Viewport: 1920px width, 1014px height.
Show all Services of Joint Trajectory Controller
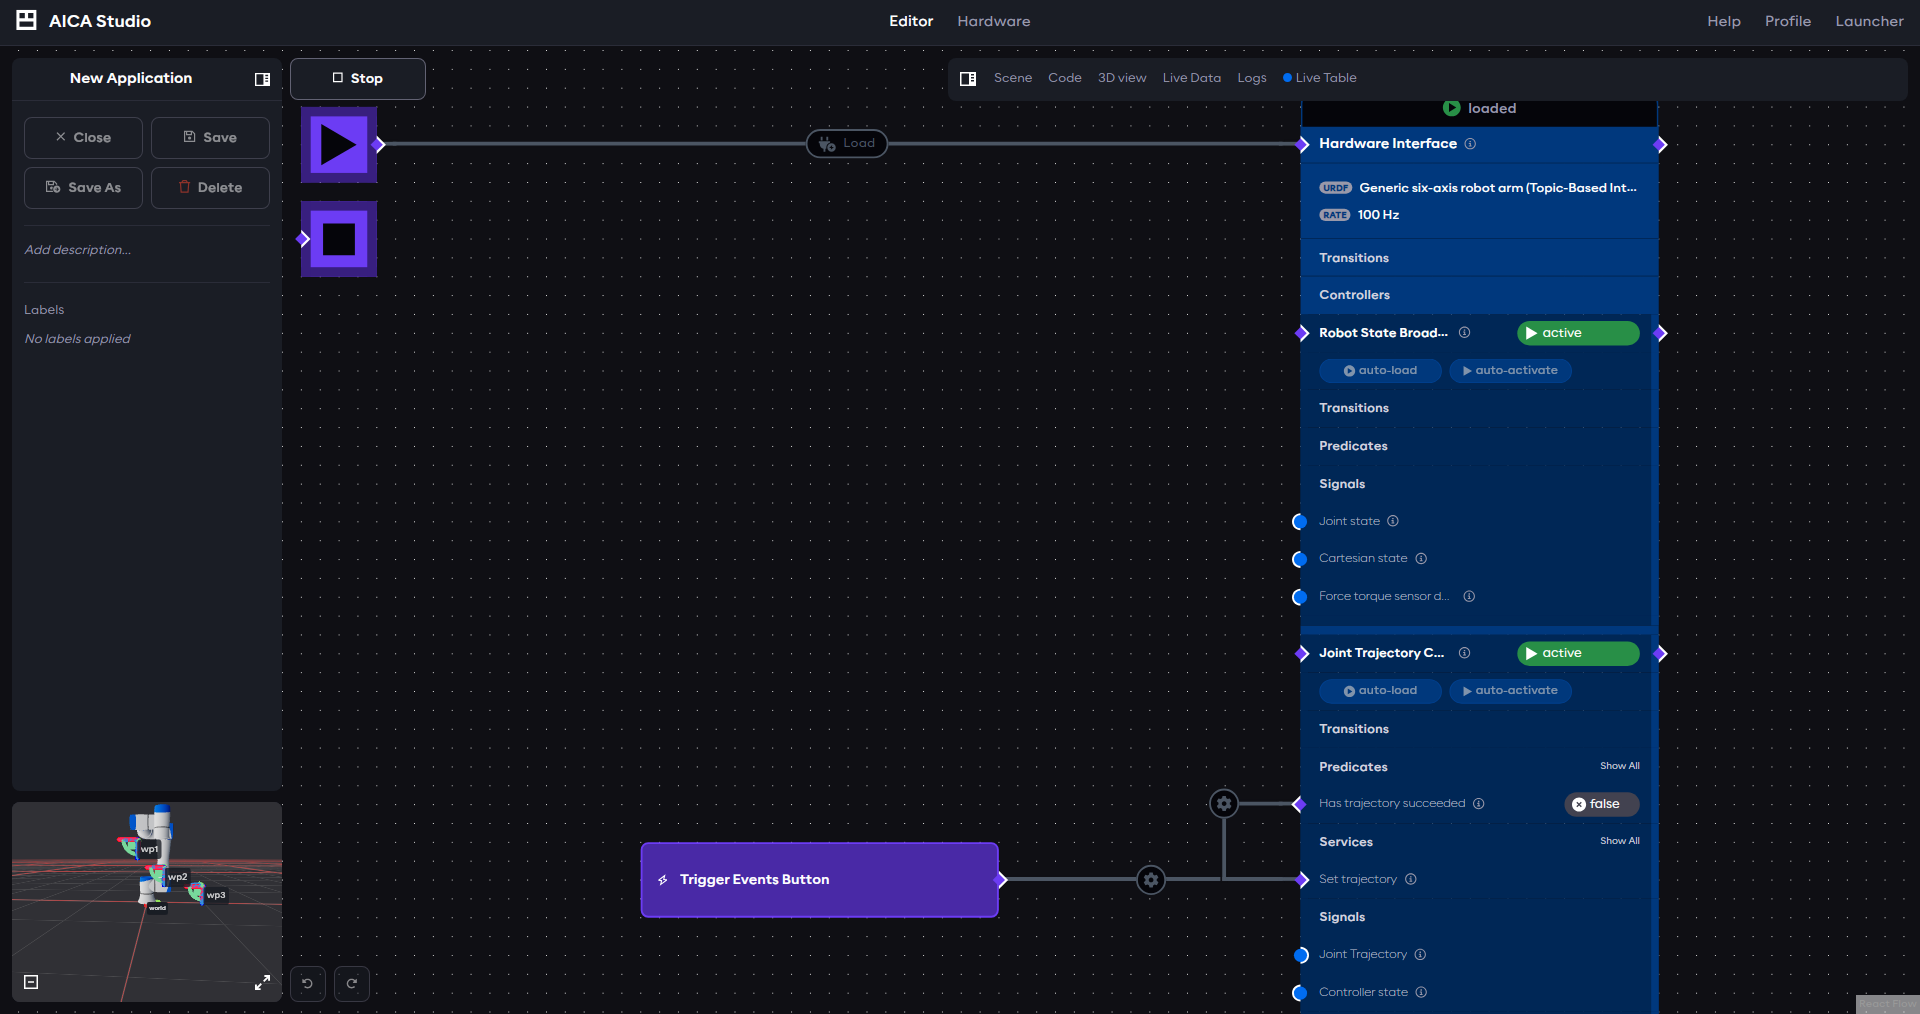1619,841
